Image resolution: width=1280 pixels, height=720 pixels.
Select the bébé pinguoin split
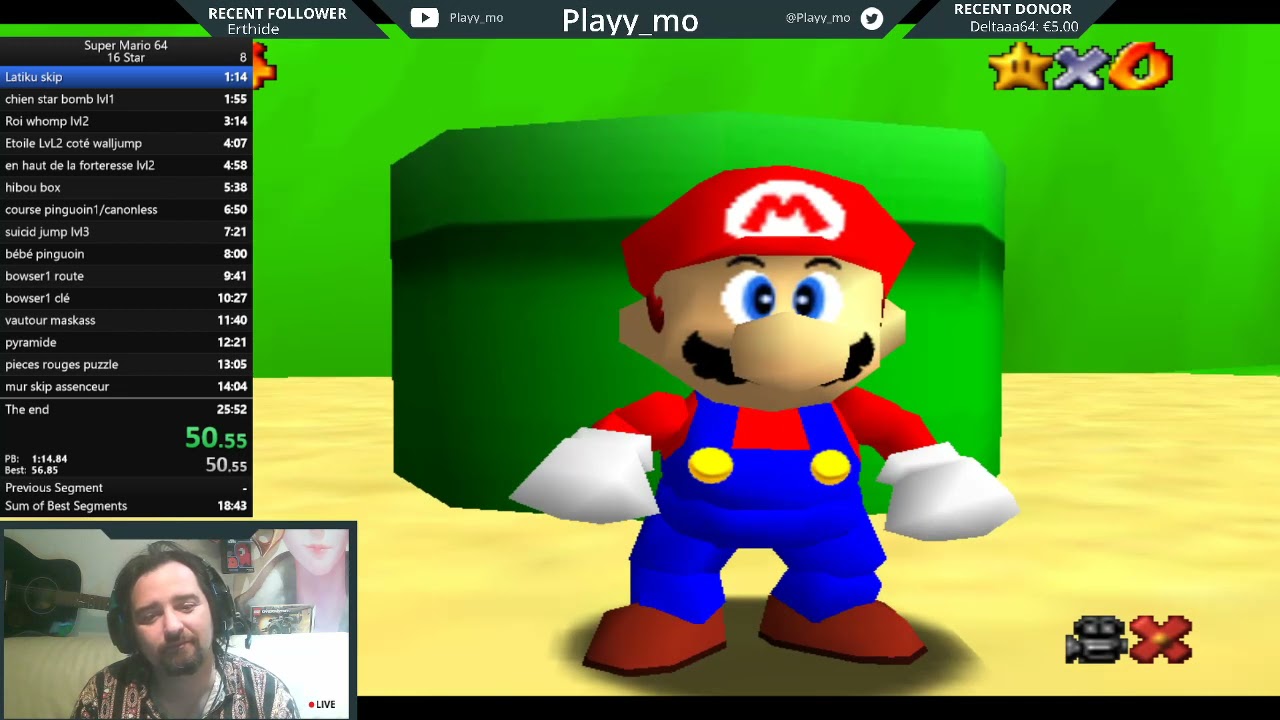(x=126, y=253)
